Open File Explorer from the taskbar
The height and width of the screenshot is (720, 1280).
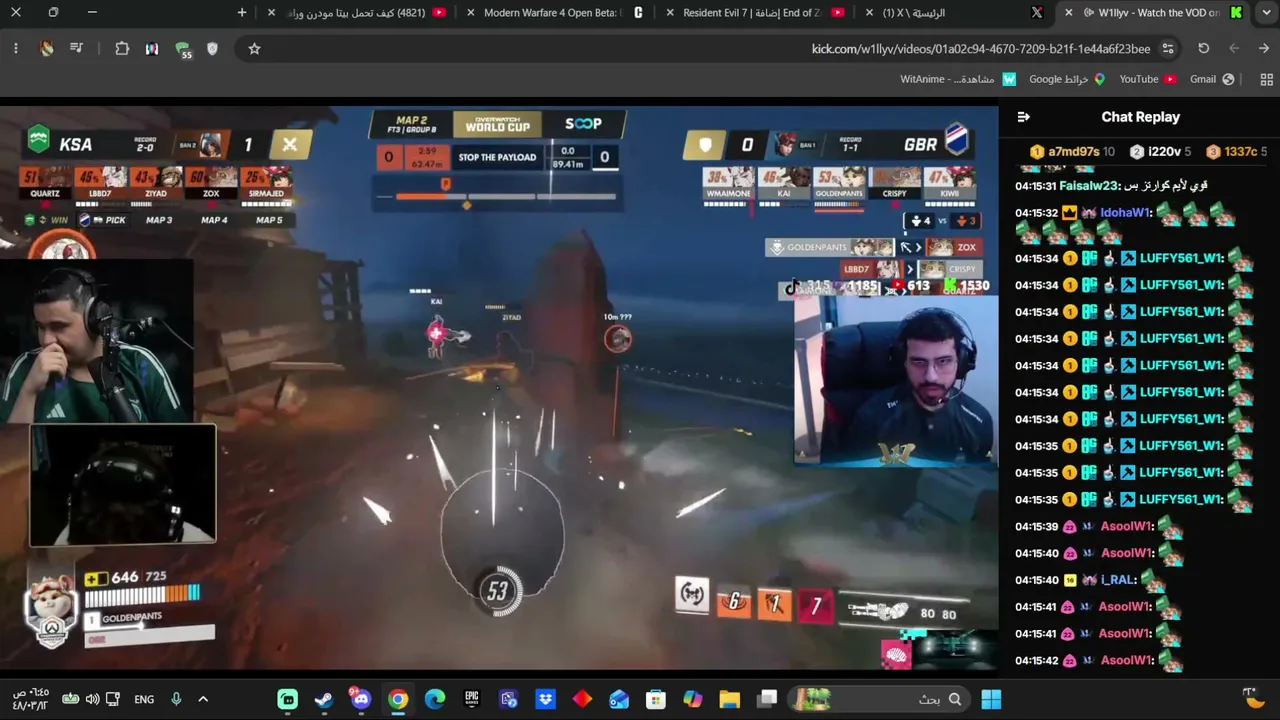tap(729, 699)
